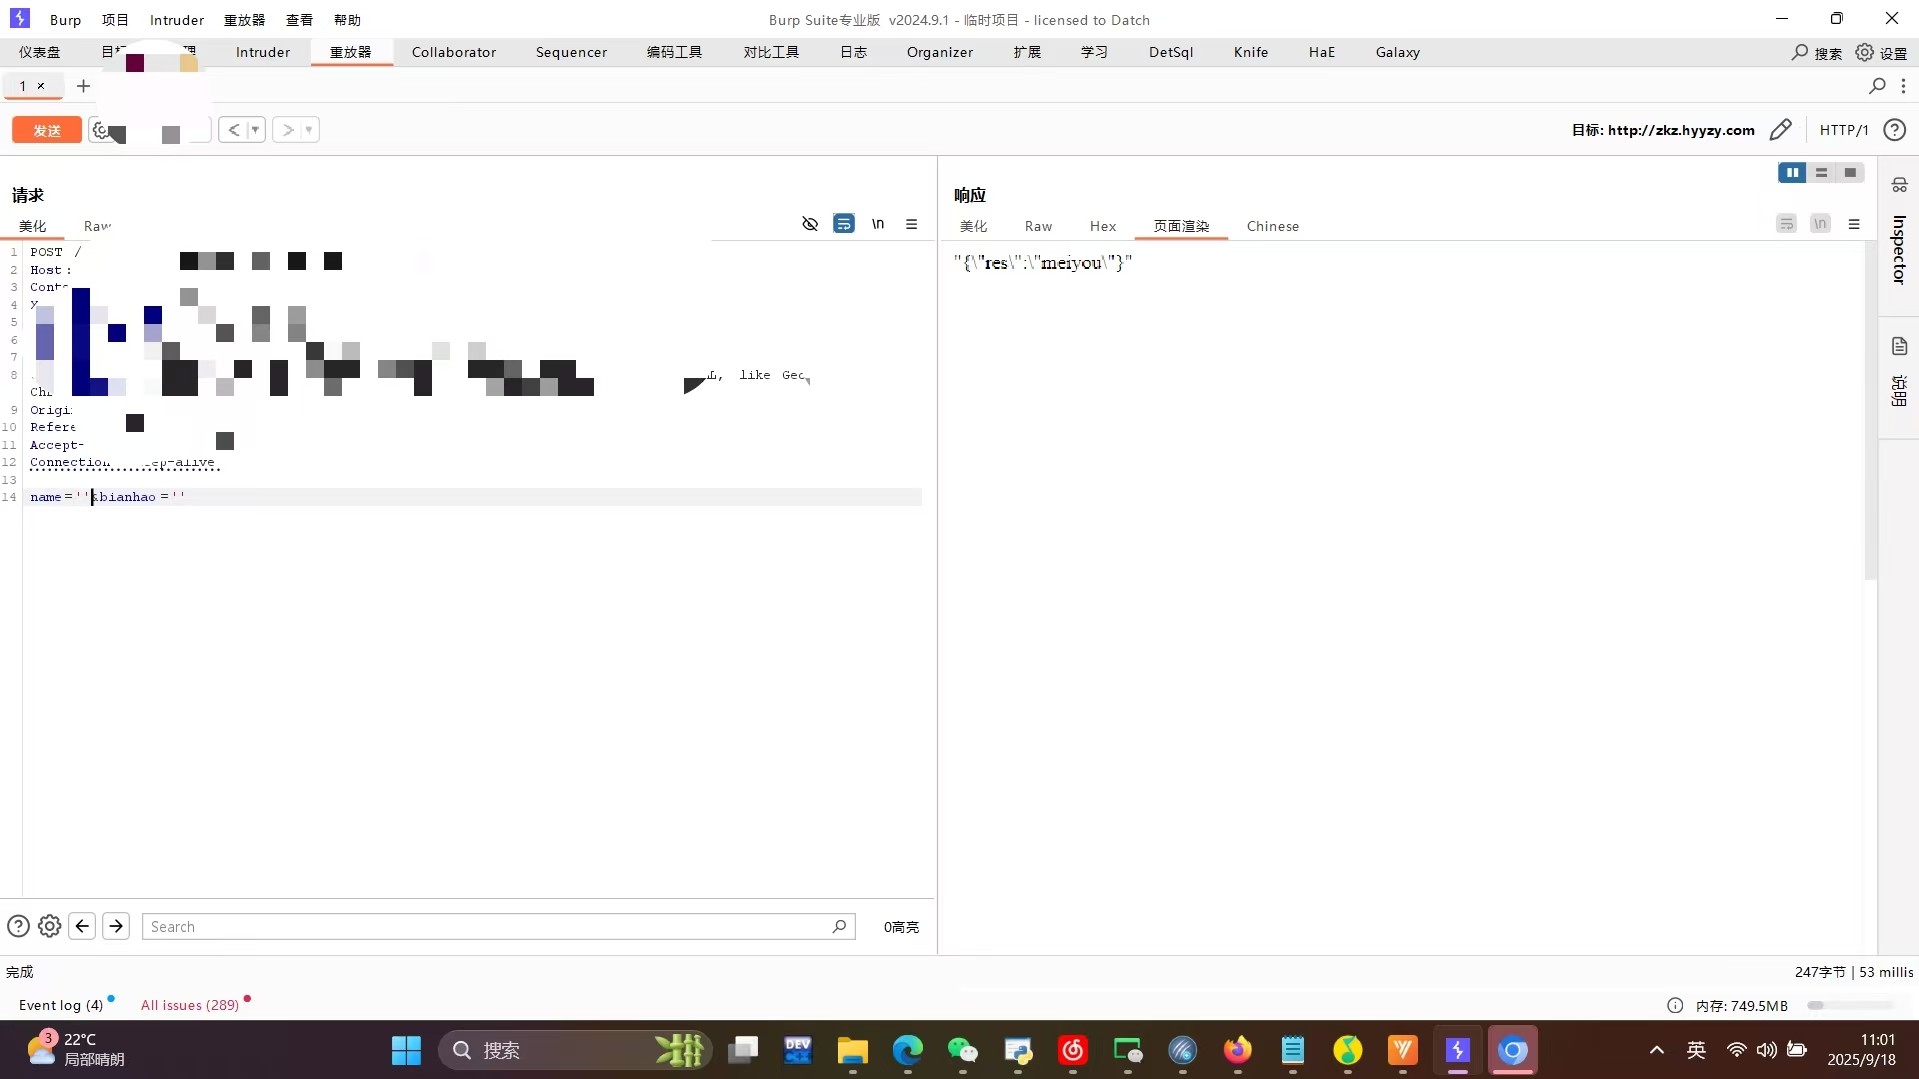Viewport: 1919px width, 1079px height.
Task: Select the Hex response view tab
Action: point(1102,226)
